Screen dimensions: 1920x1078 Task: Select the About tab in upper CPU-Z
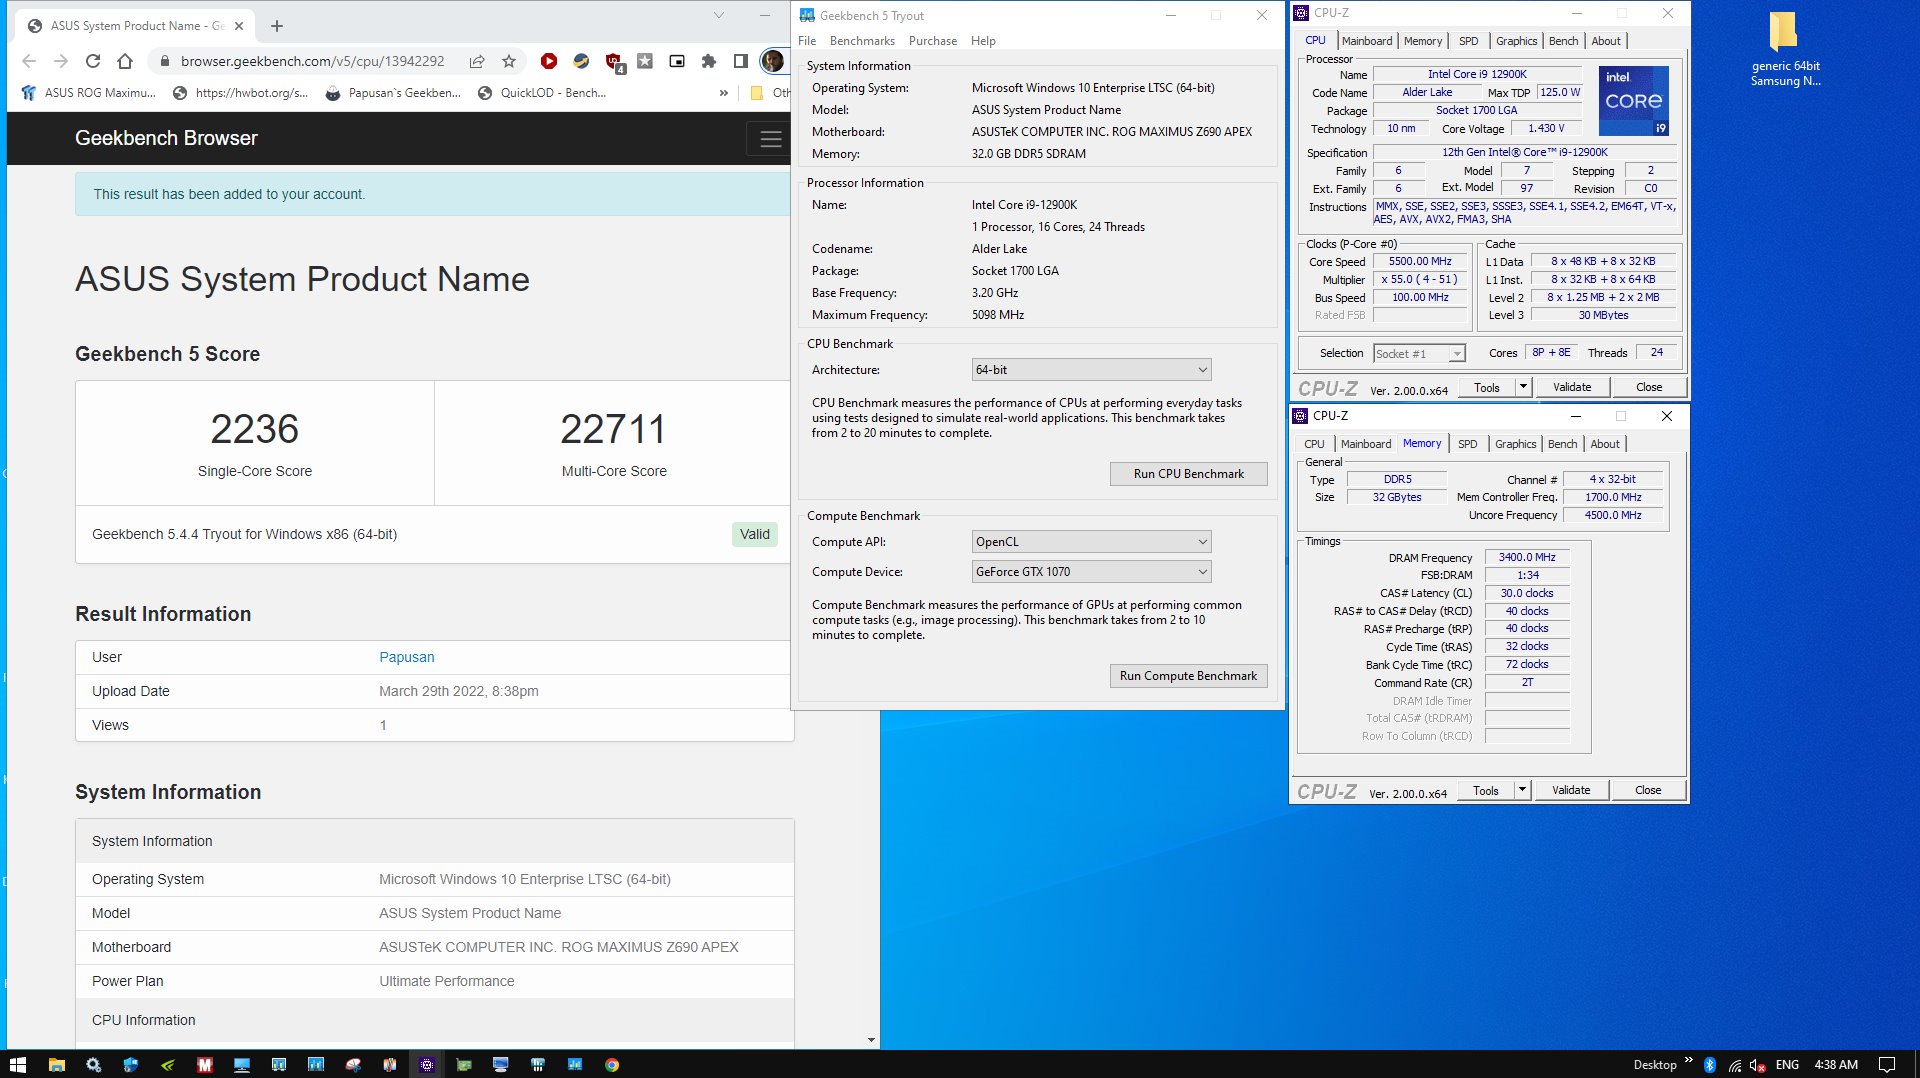[x=1606, y=41]
